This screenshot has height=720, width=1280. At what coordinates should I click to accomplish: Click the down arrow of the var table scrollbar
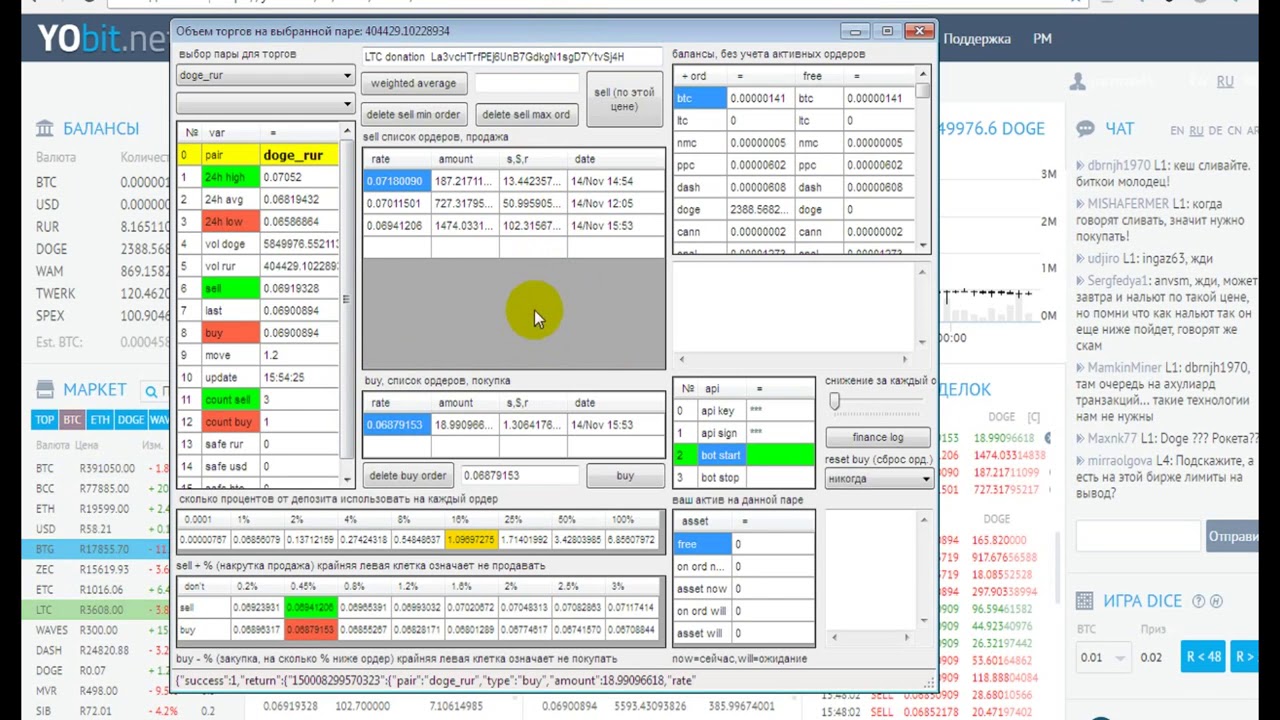click(x=347, y=482)
